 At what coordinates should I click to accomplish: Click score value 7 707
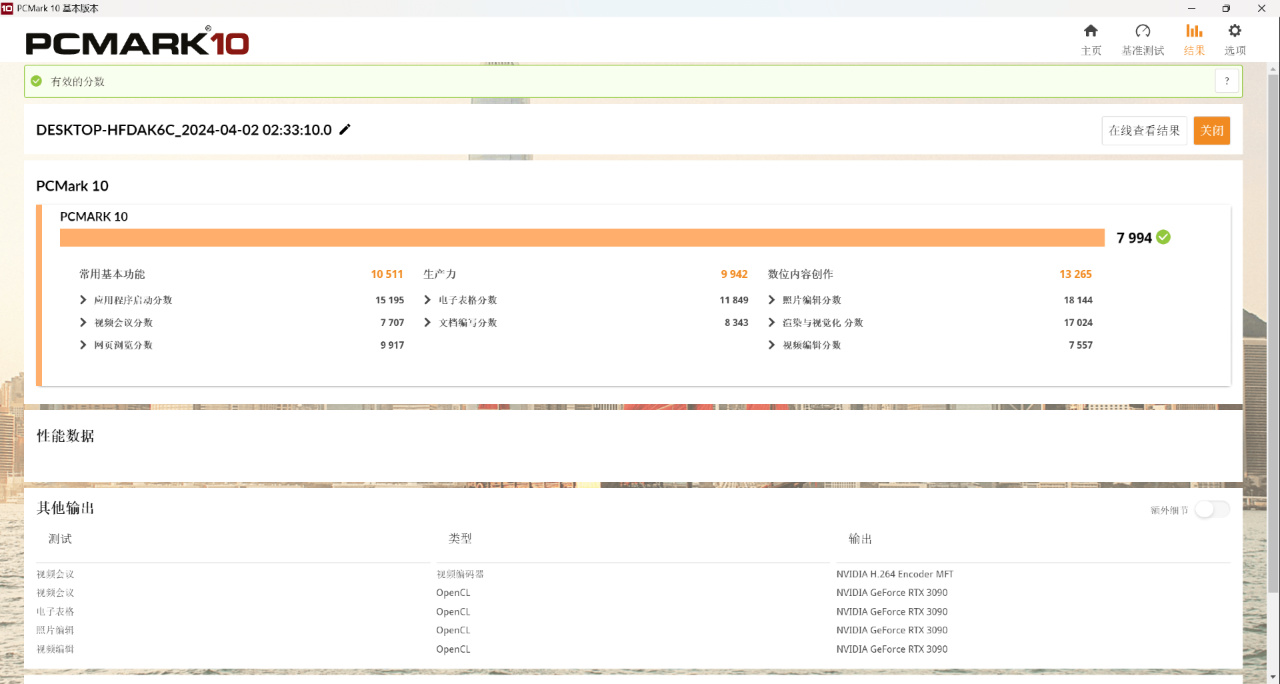coord(392,322)
